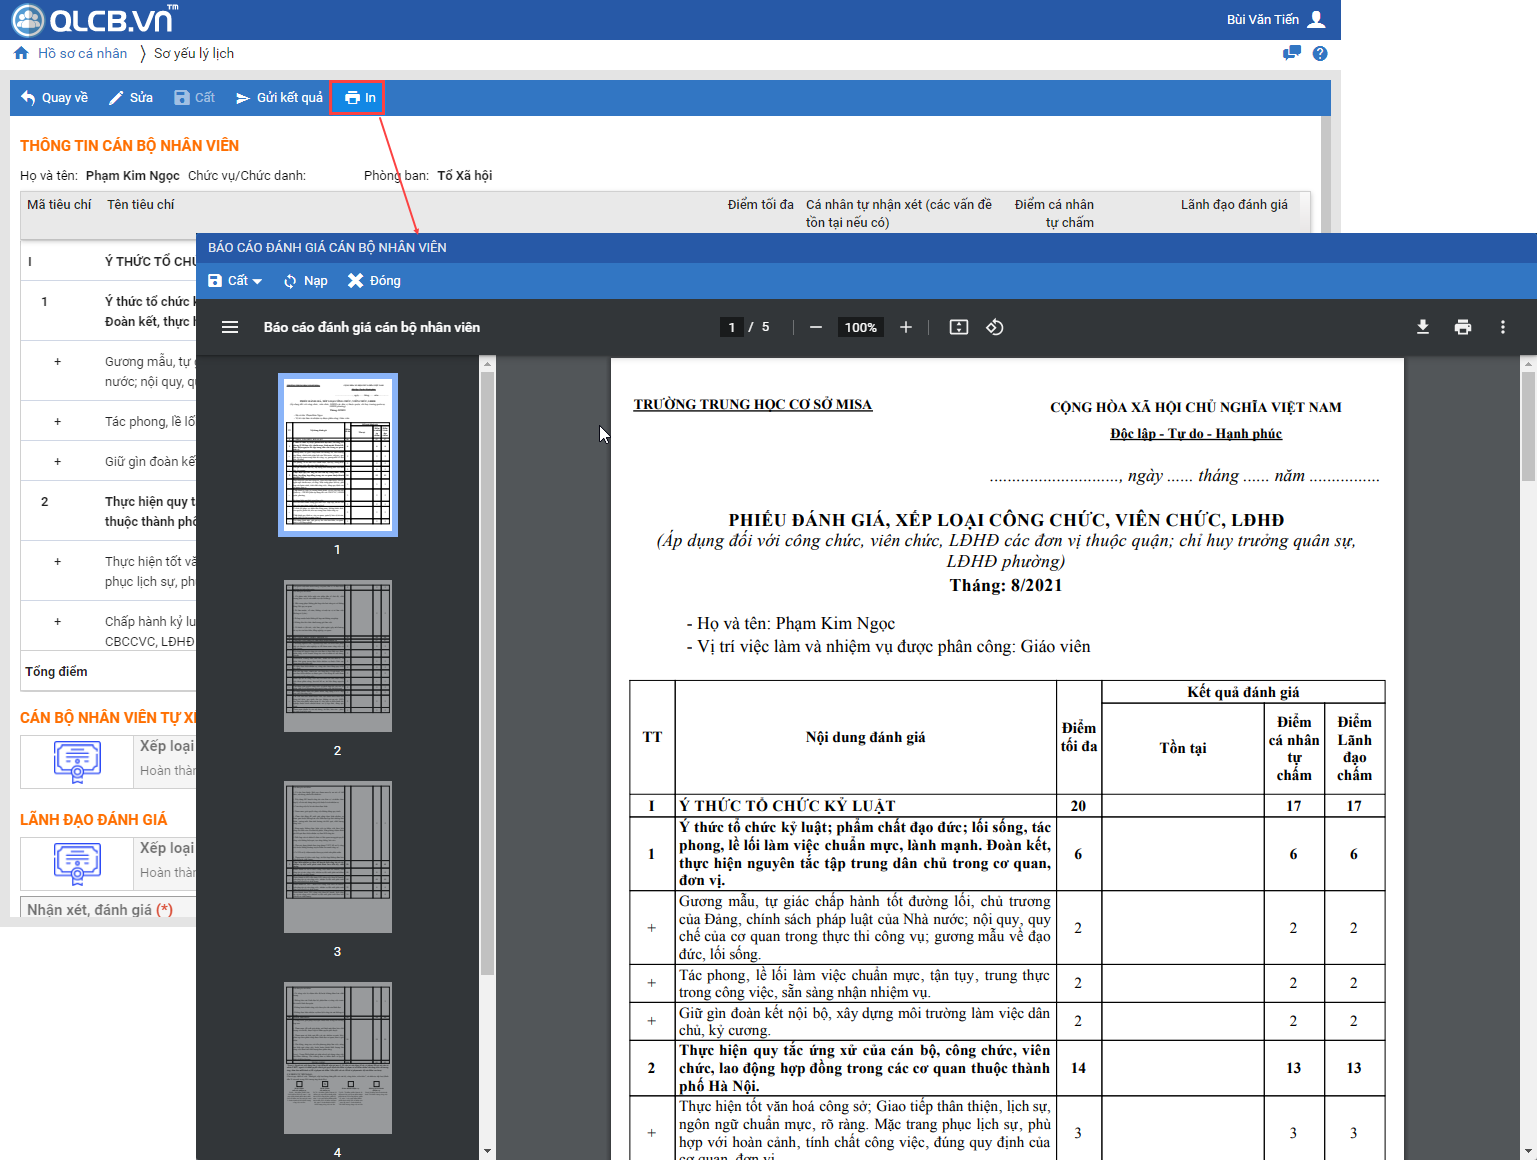
Task: Select page 2 thumbnail
Action: [x=337, y=656]
